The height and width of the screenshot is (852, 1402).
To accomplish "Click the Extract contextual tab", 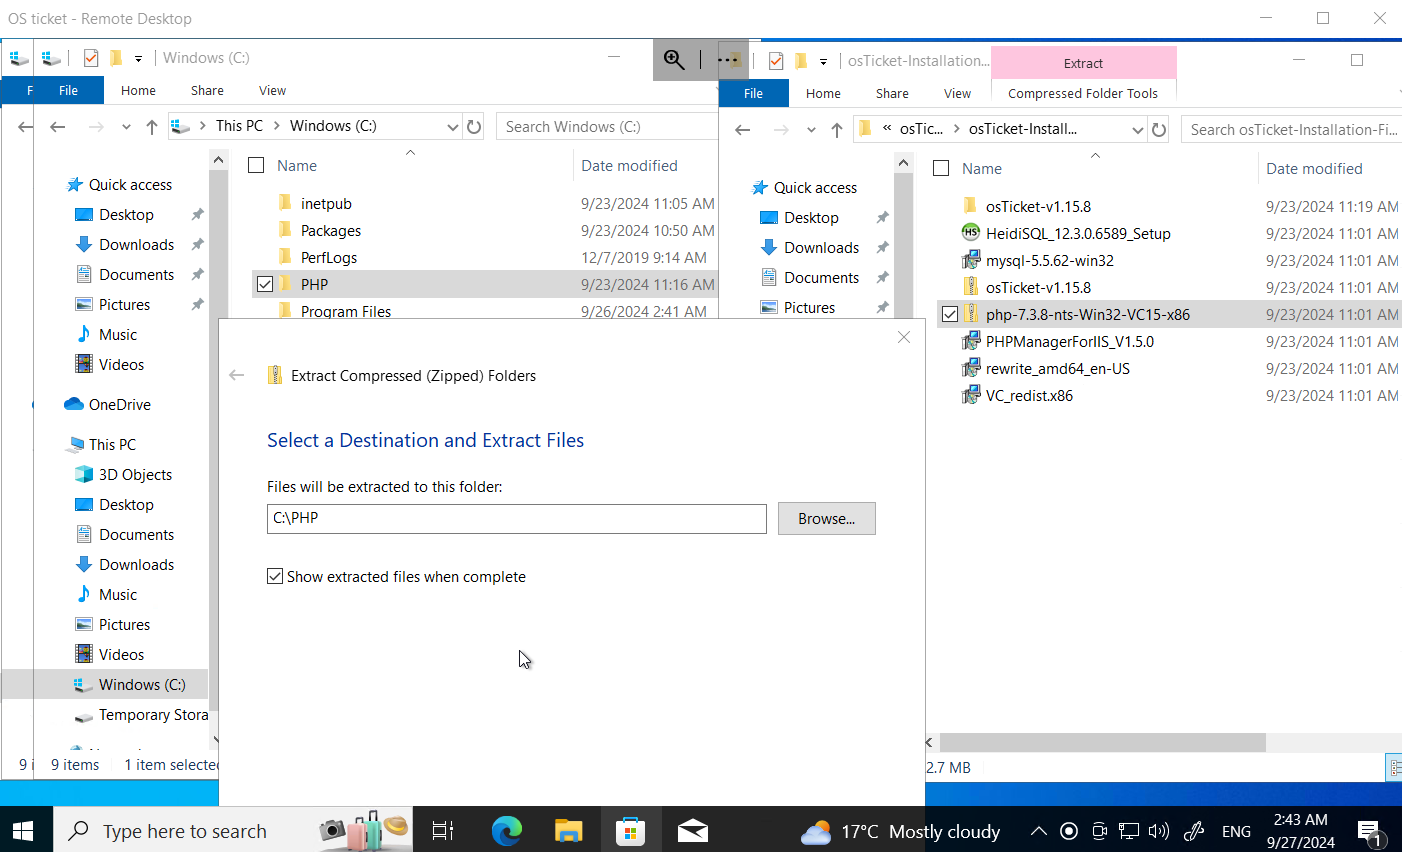I will point(1083,63).
